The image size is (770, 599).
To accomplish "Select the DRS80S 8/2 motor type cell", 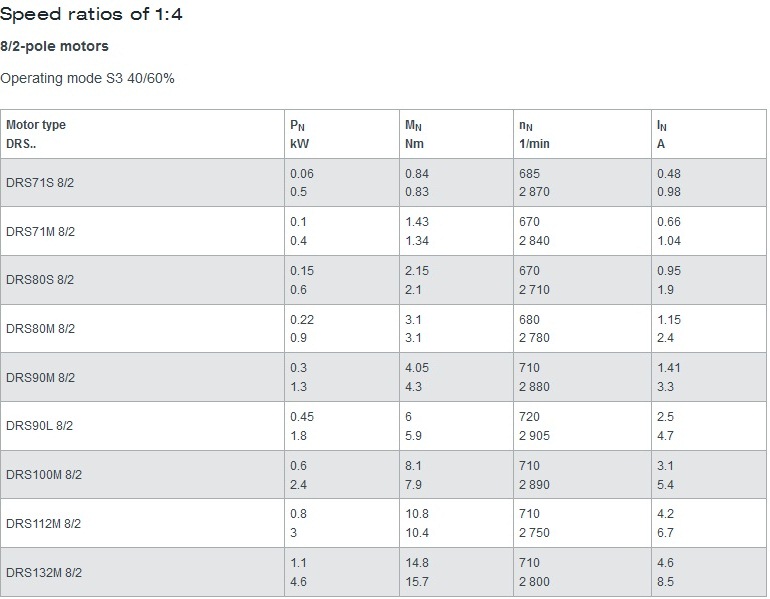I will coord(41,280).
